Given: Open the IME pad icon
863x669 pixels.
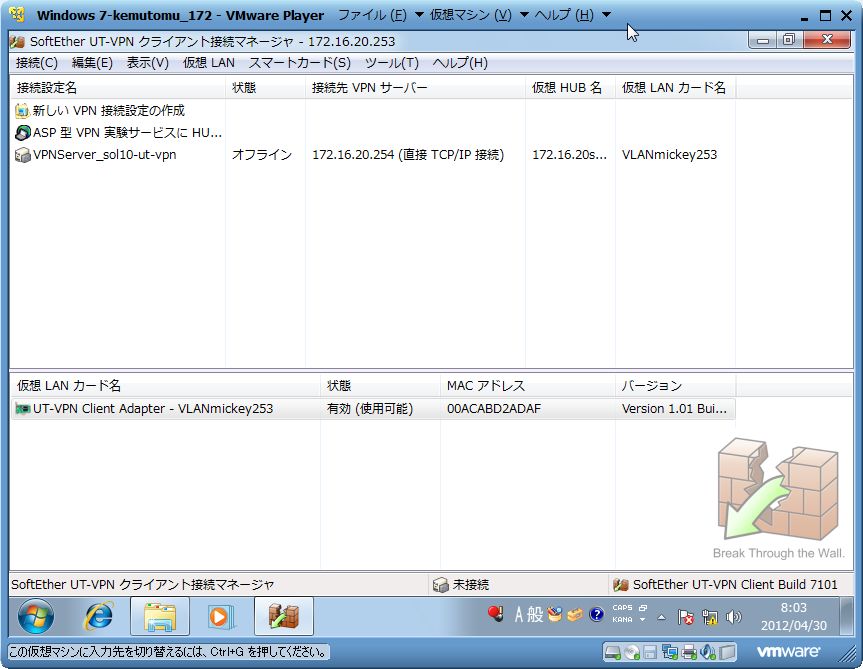Looking at the screenshot, I should pyautogui.click(x=555, y=614).
